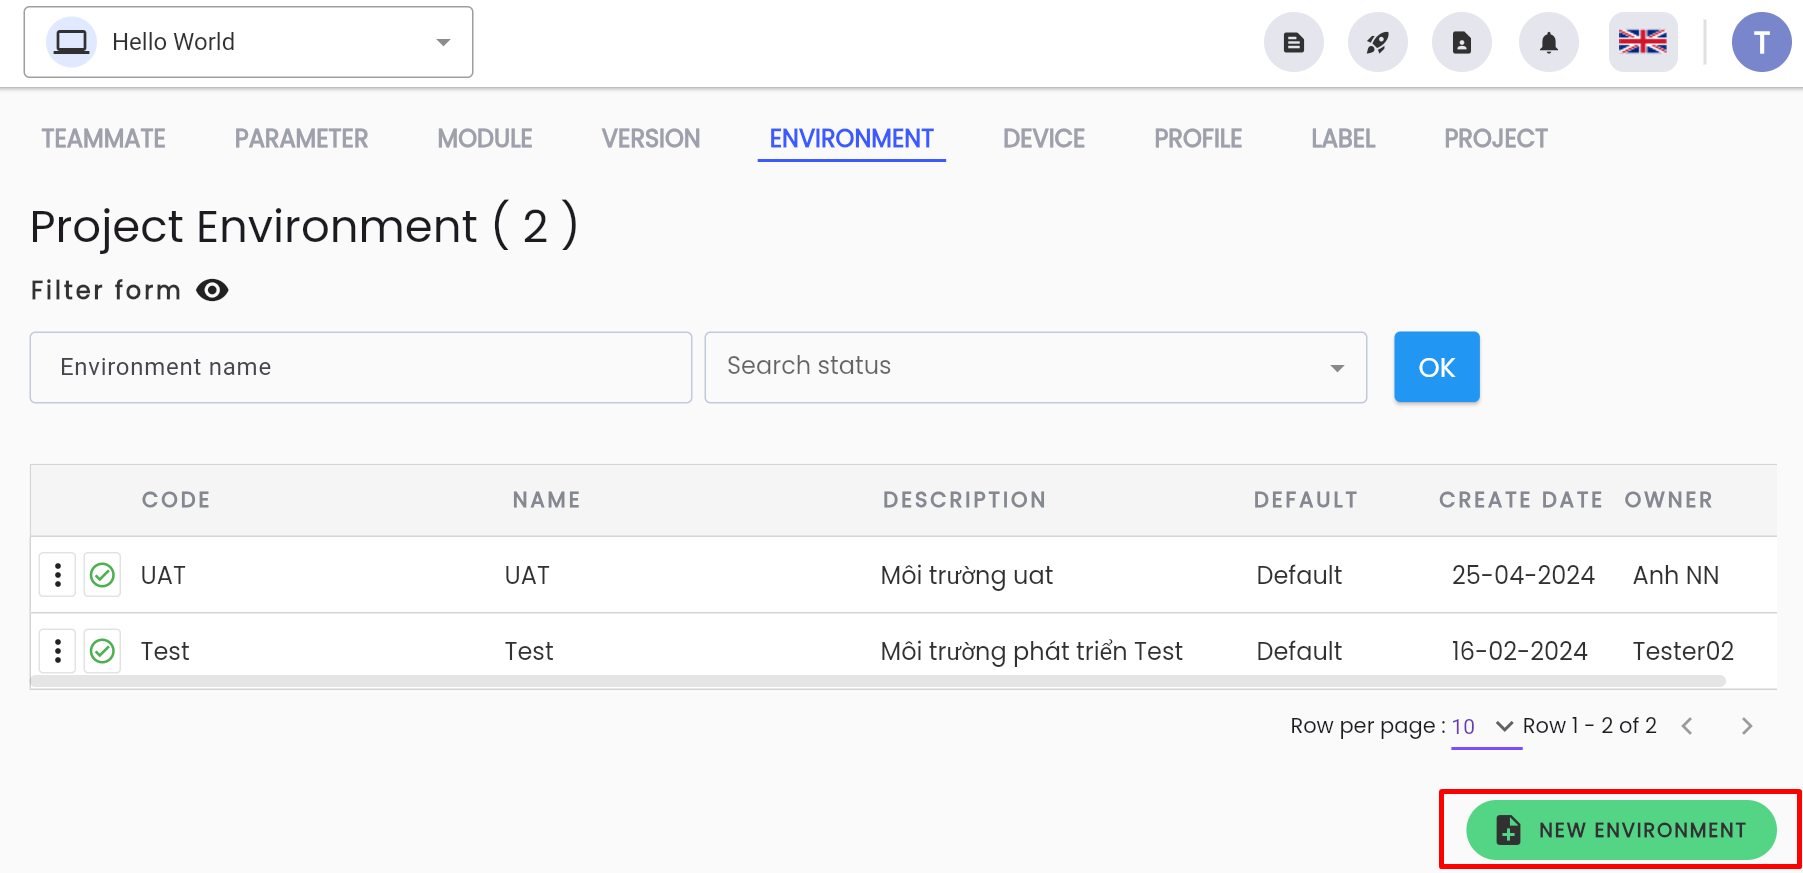Open the user file icon in header
This screenshot has height=873, width=1803.
coord(1462,42)
